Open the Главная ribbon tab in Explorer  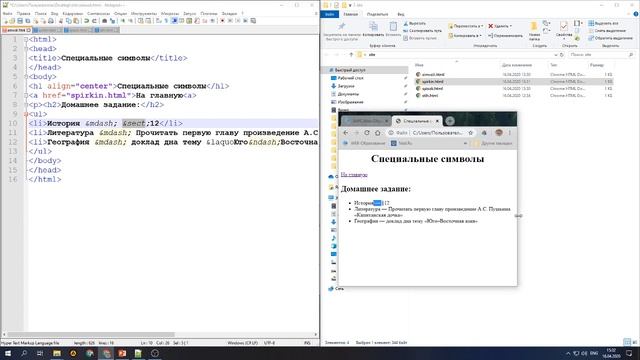tap(351, 14)
